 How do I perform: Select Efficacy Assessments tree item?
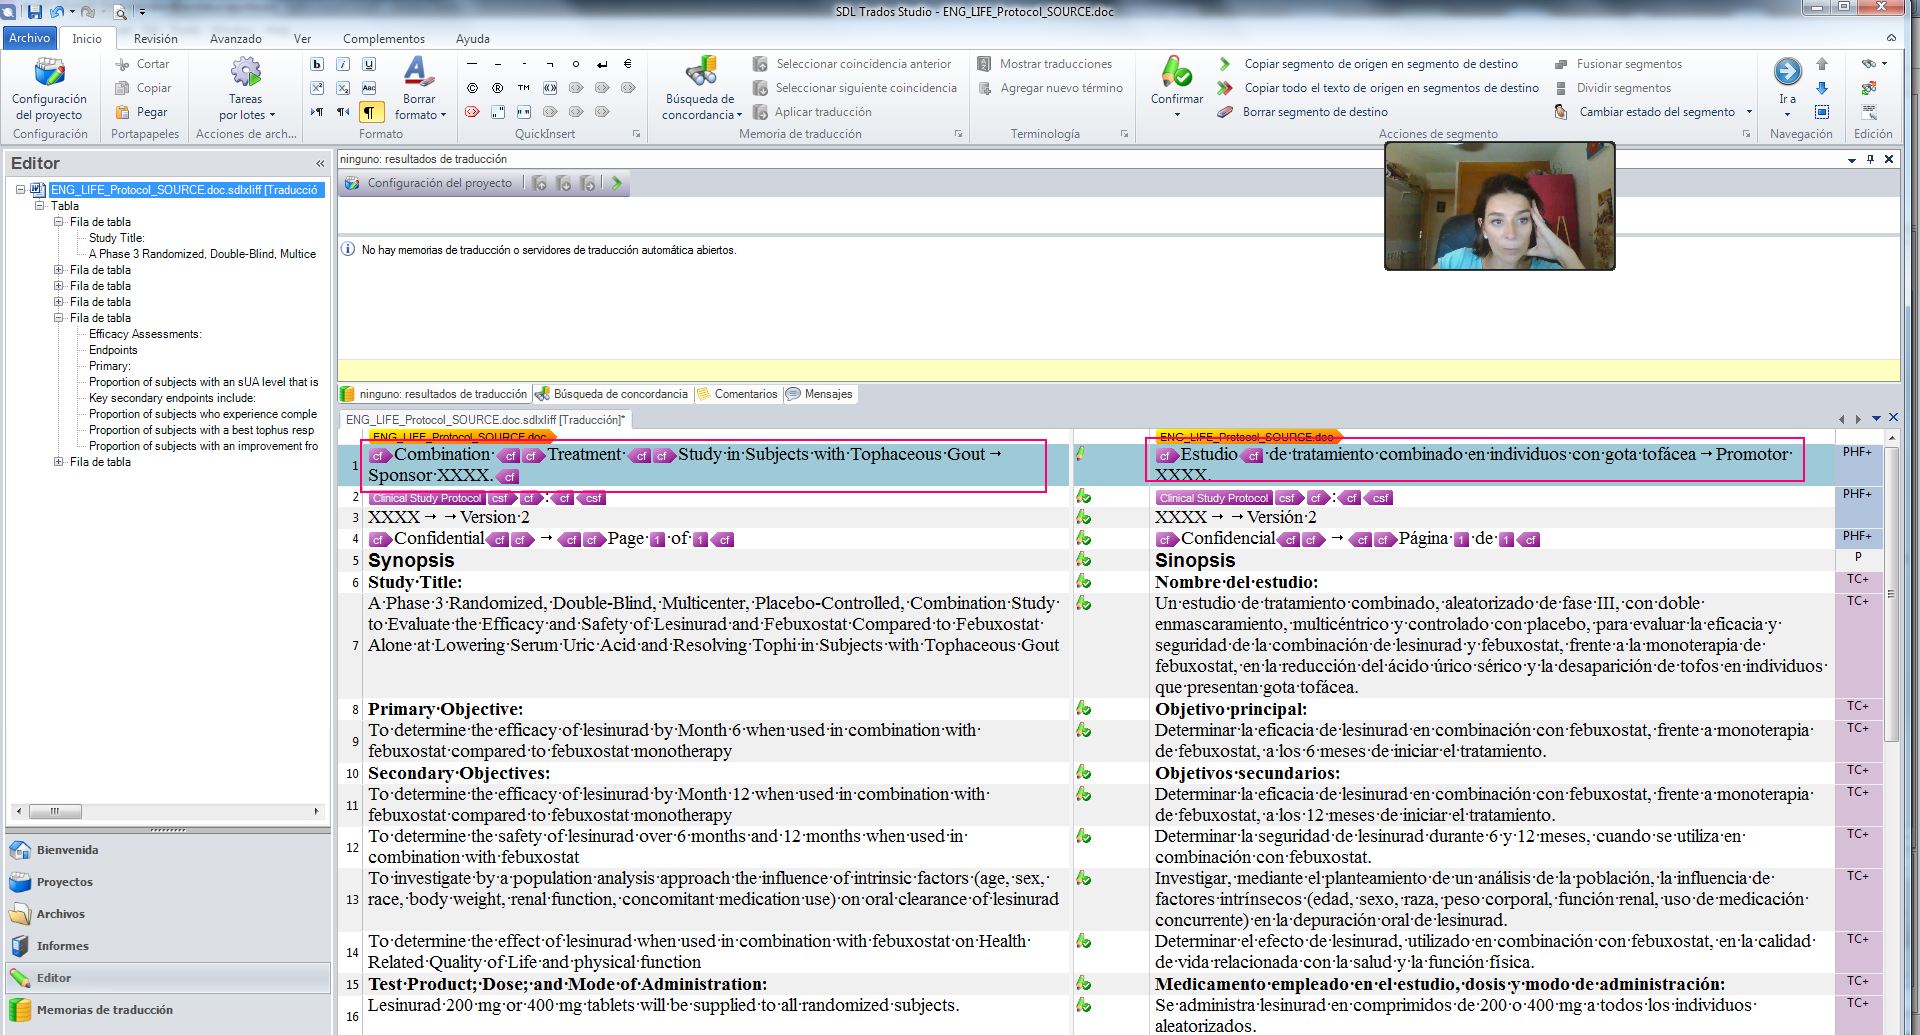click(x=145, y=334)
